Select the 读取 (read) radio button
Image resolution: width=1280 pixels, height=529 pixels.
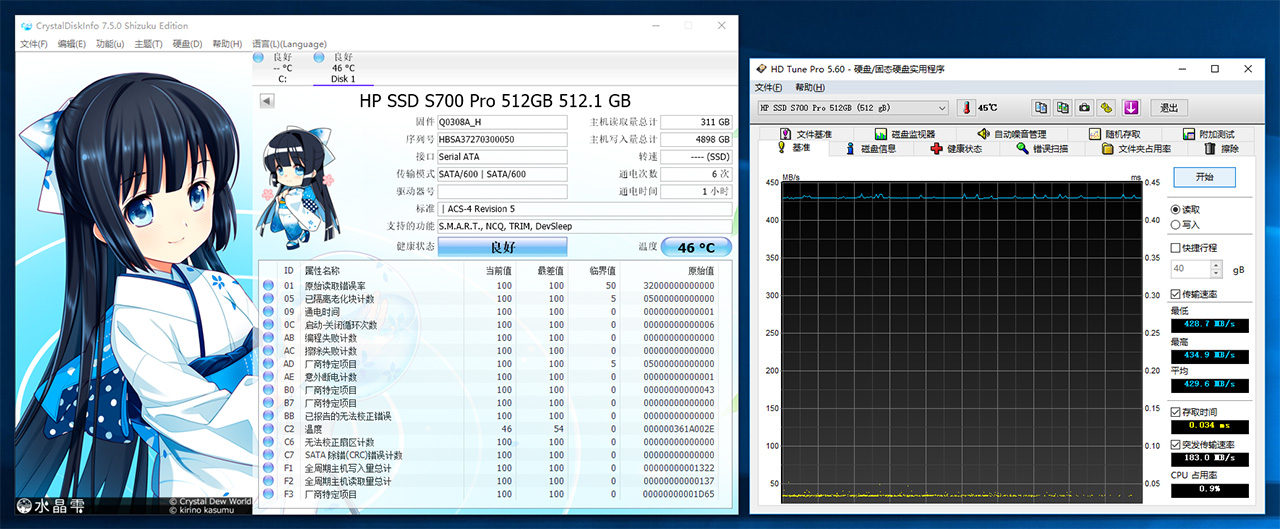tap(1176, 209)
